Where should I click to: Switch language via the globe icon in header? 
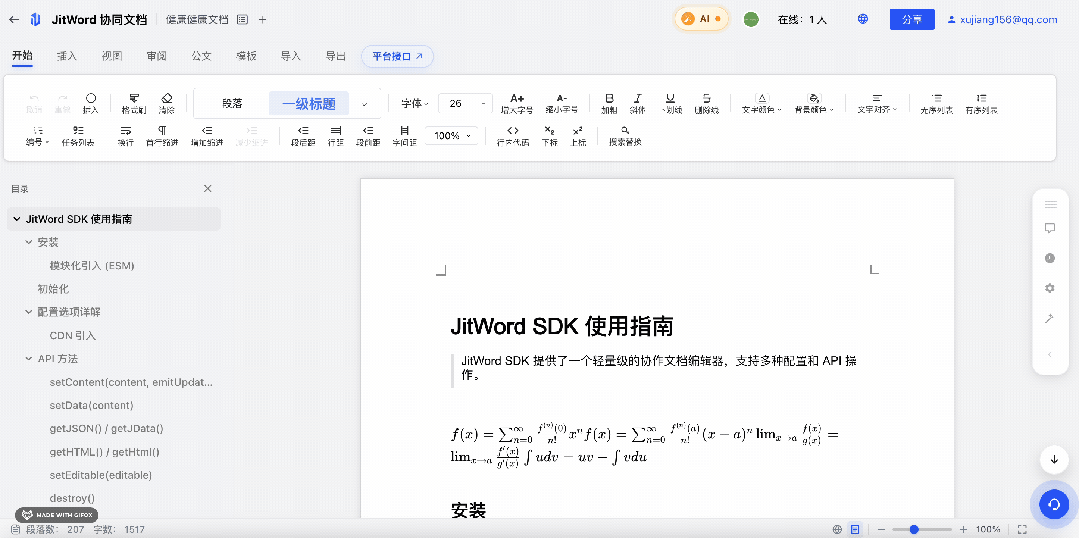863,19
